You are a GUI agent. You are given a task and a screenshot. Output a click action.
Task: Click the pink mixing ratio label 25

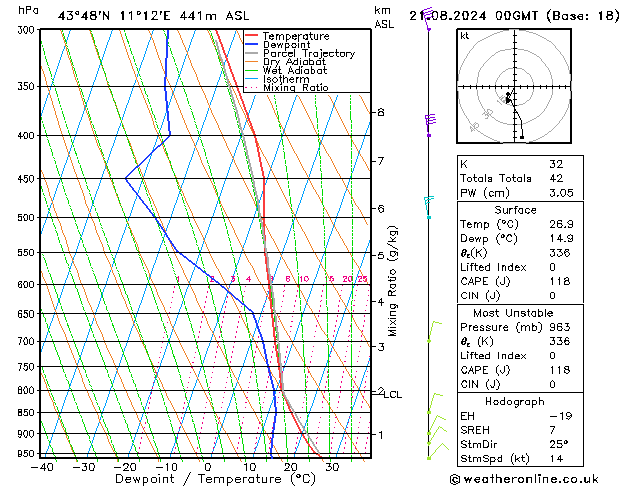(362, 279)
